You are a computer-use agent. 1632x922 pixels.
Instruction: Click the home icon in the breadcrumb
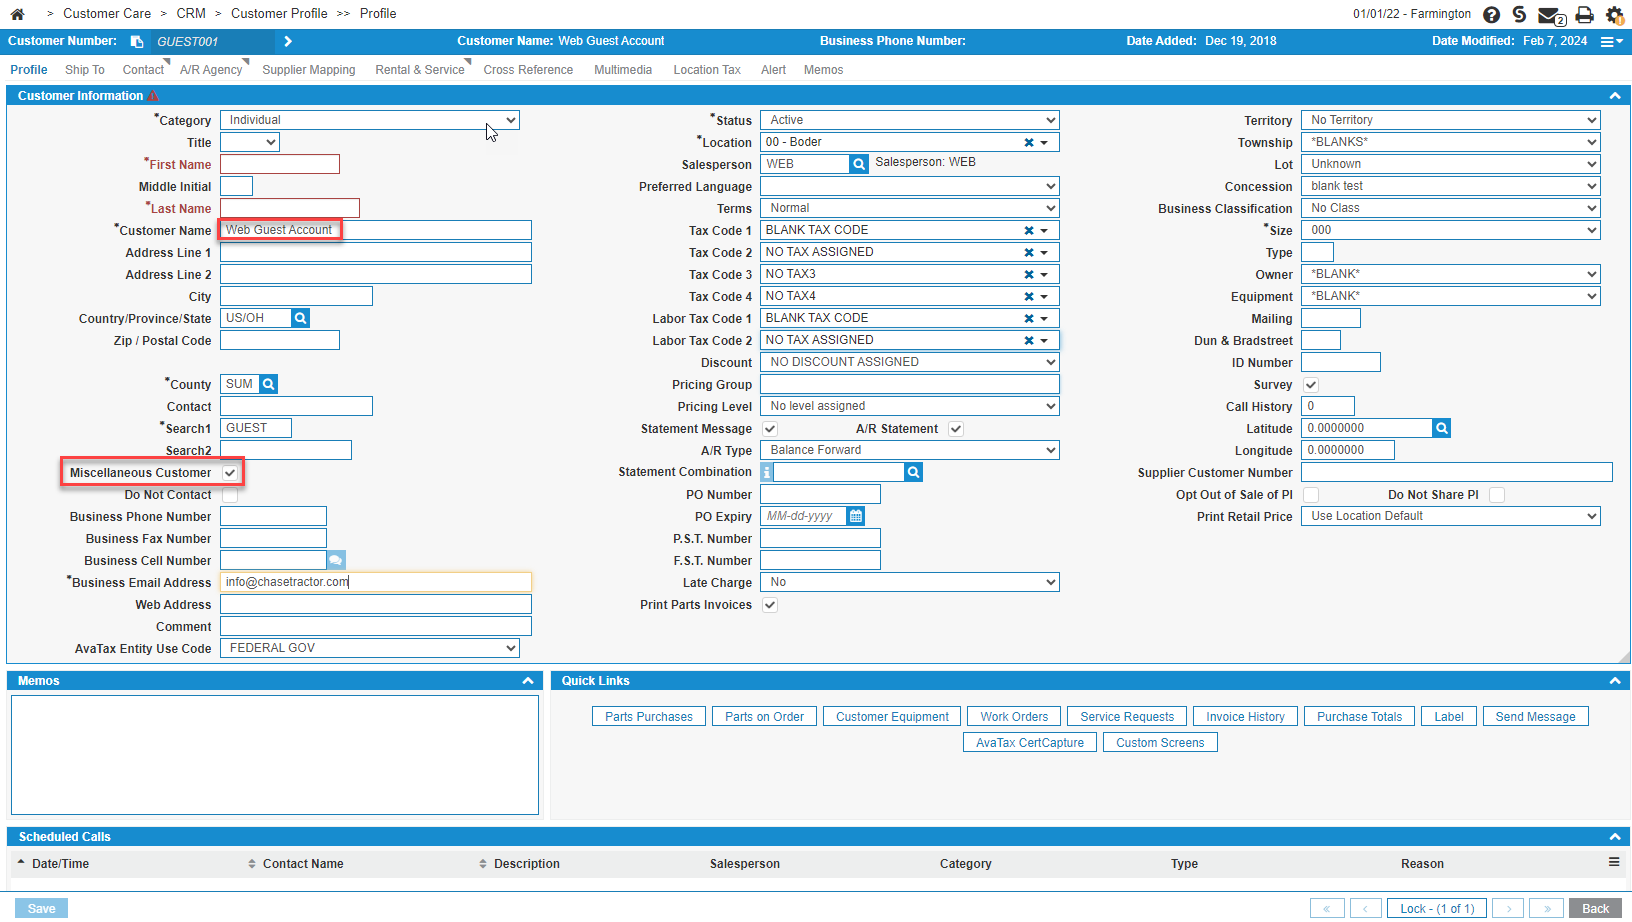(17, 14)
